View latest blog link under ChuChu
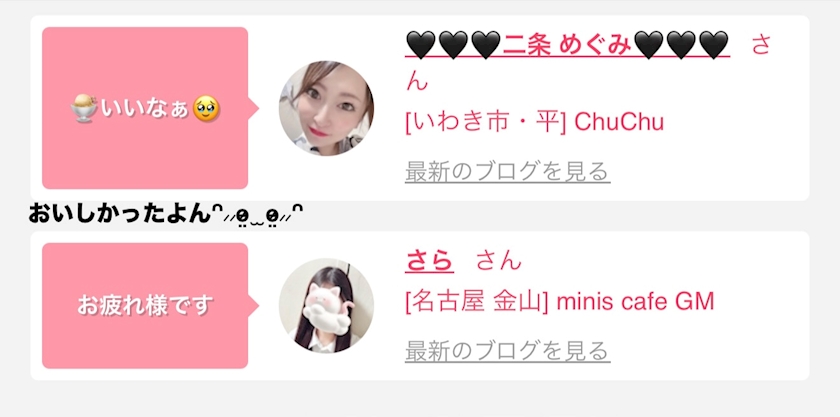 click(x=507, y=172)
